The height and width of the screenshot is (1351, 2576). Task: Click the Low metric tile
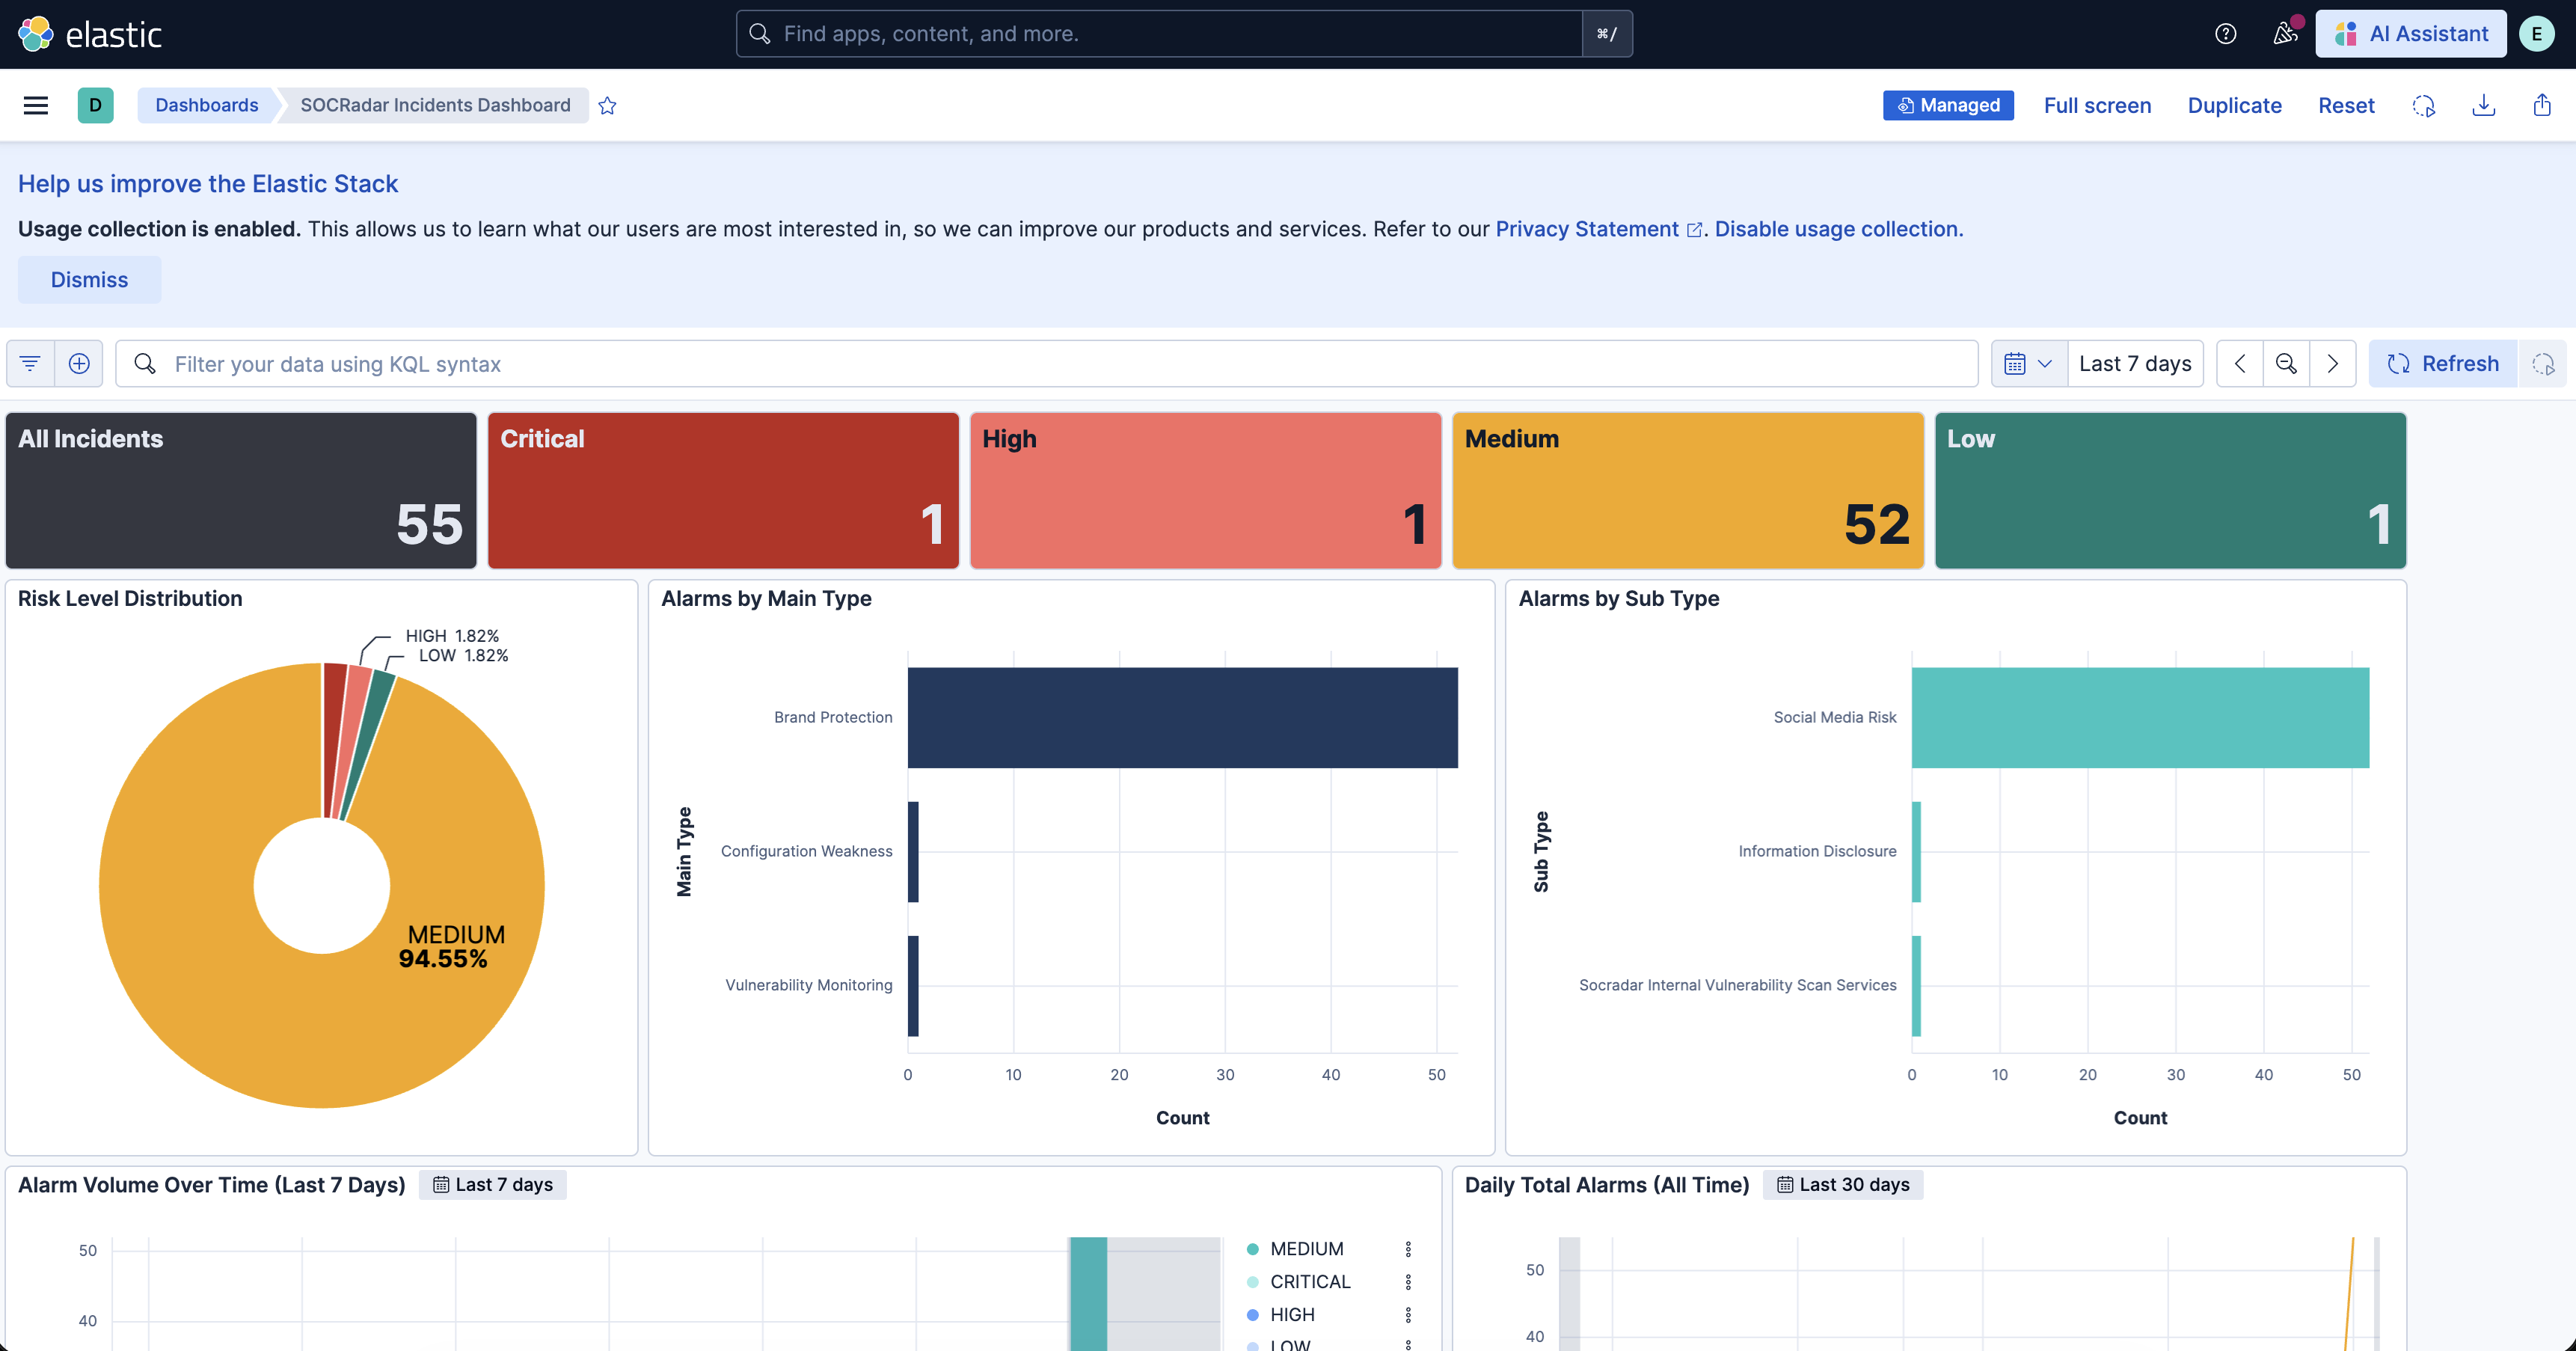[2170, 491]
